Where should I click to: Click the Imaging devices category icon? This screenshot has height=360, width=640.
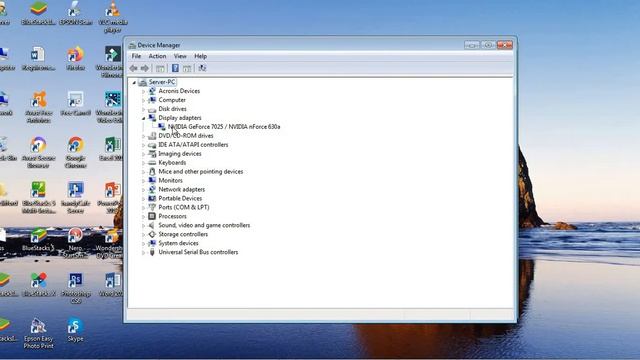pos(152,154)
